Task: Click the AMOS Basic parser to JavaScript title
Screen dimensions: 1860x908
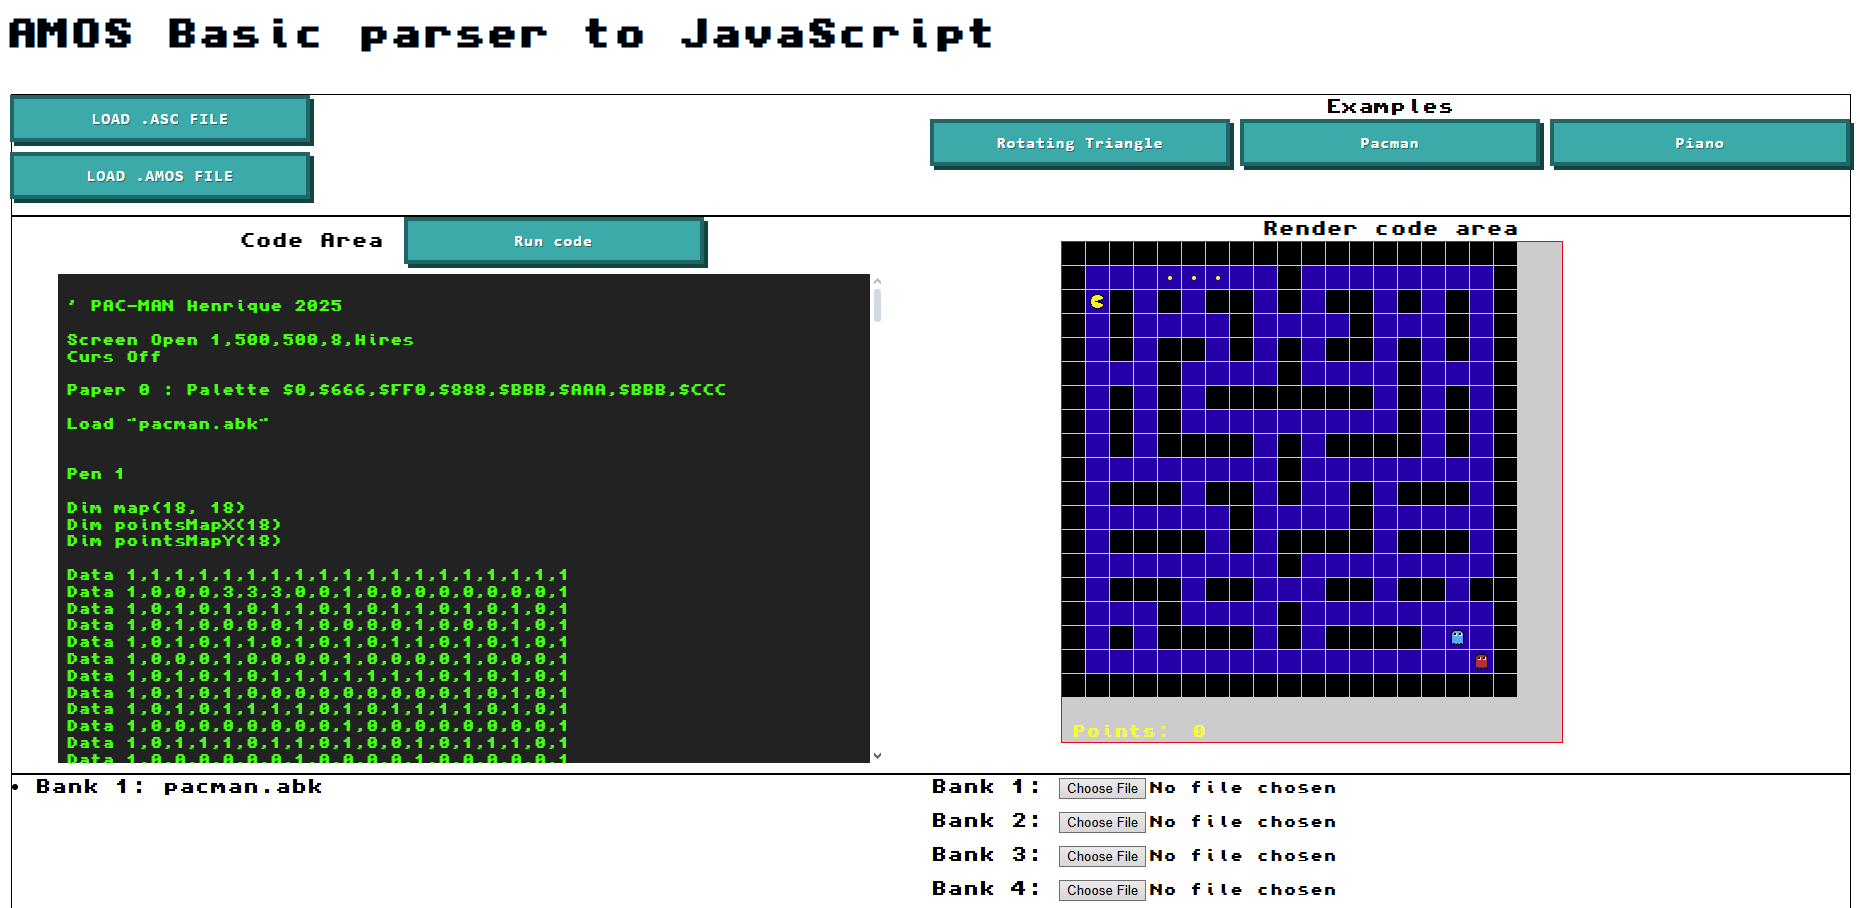Action: click(501, 34)
